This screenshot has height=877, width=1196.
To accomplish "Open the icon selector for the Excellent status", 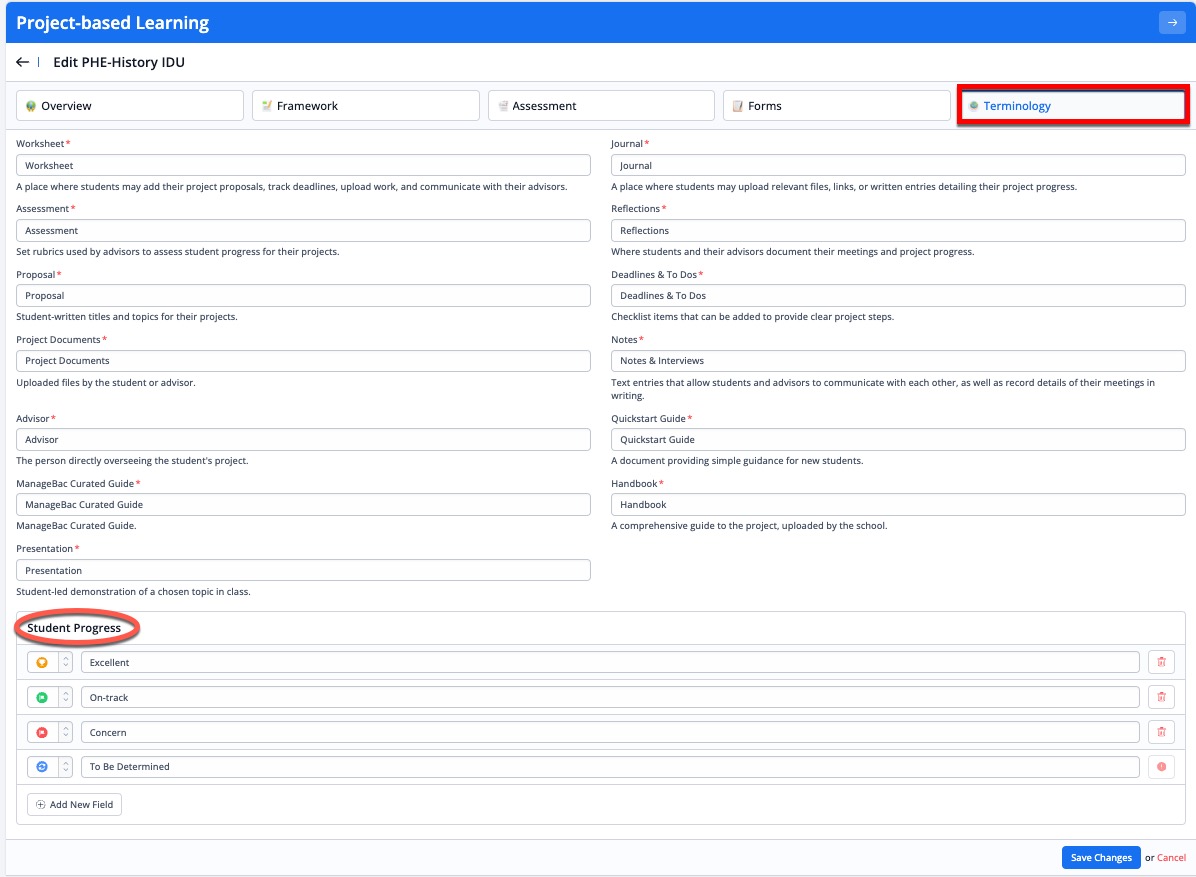I will click(x=50, y=662).
